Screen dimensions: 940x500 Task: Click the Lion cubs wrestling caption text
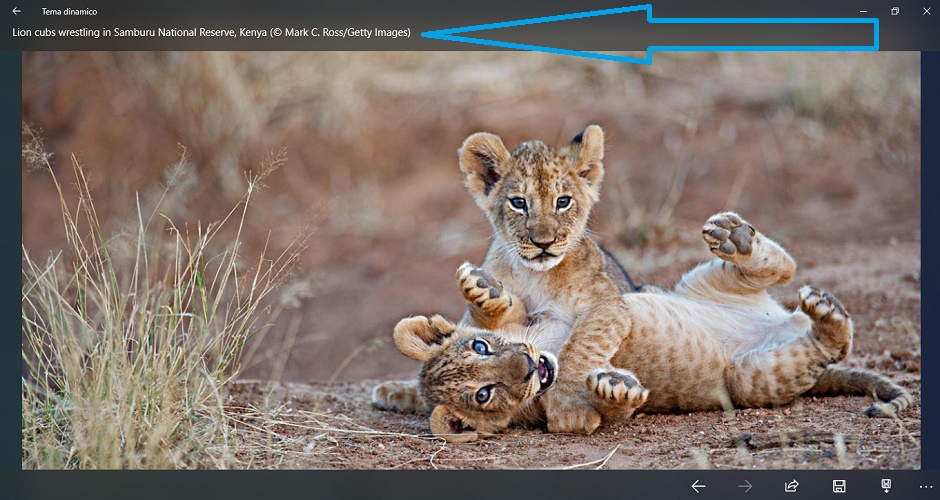212,32
